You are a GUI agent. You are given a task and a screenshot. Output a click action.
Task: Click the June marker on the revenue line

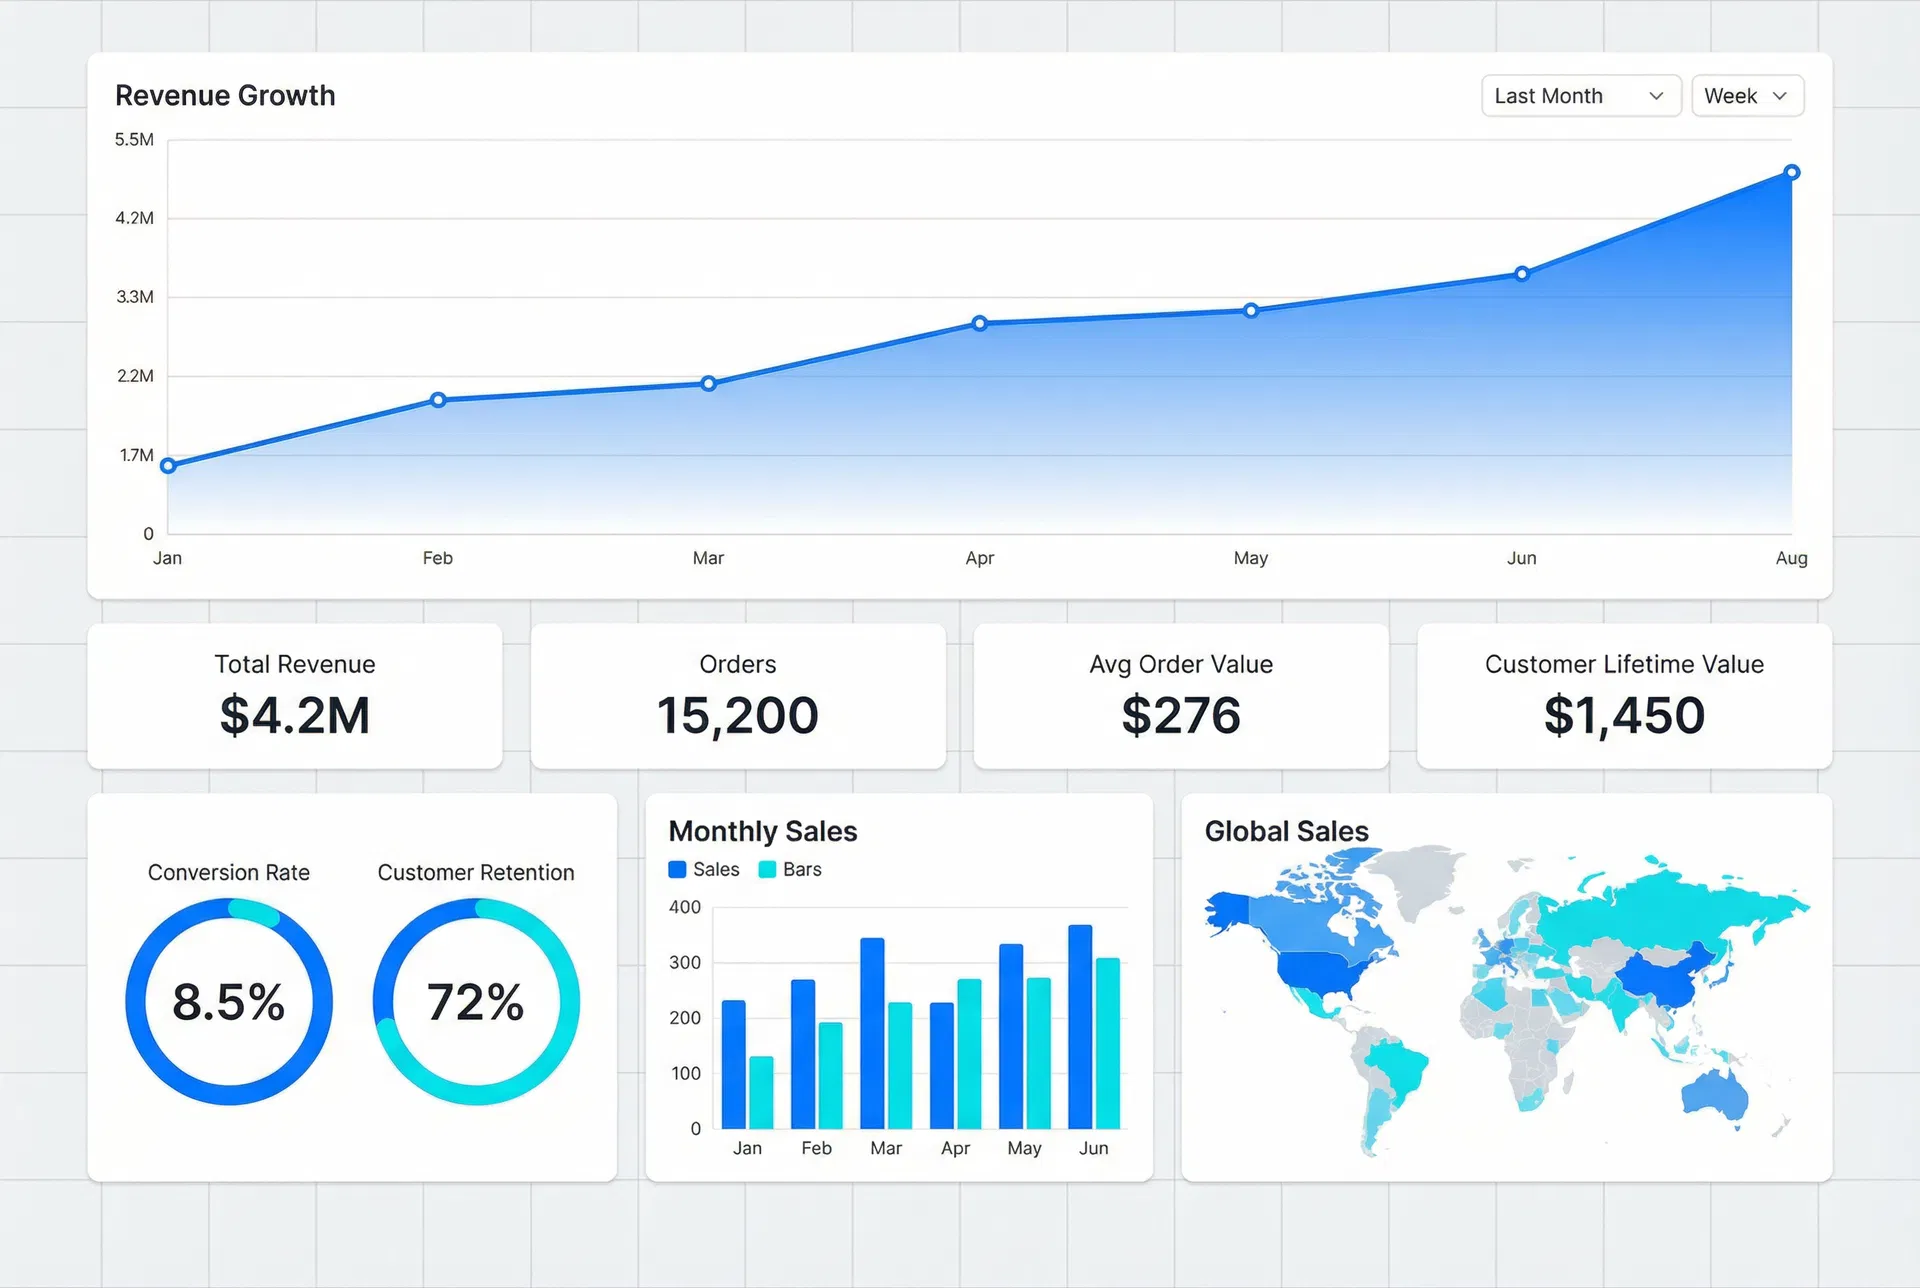(1522, 271)
